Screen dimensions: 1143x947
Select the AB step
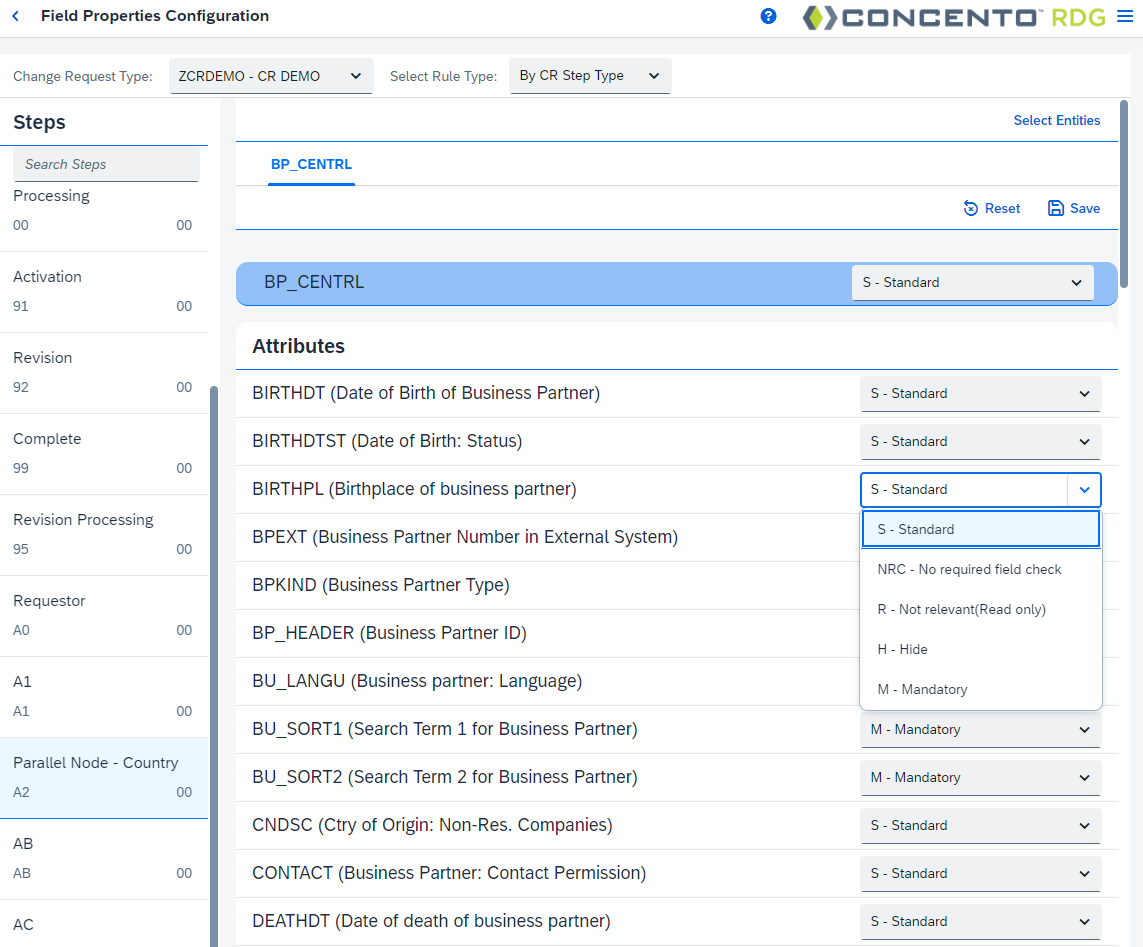[104, 859]
